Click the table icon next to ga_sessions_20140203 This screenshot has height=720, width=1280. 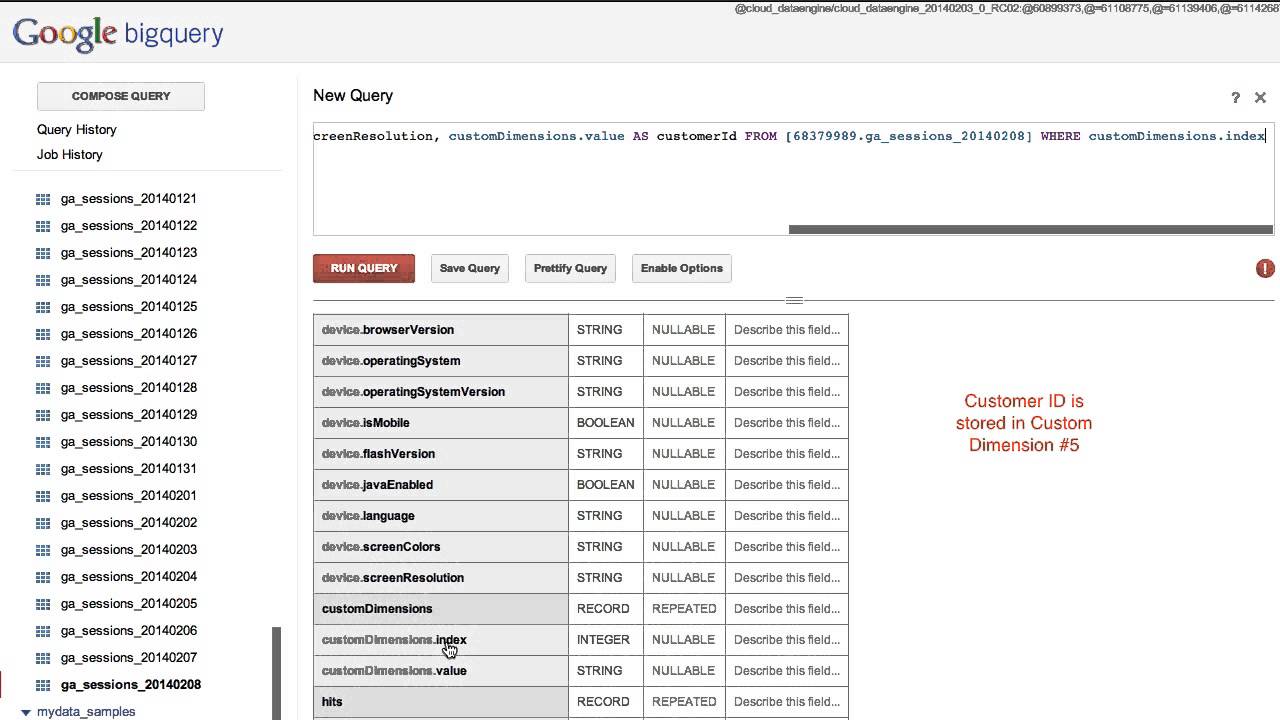(43, 550)
